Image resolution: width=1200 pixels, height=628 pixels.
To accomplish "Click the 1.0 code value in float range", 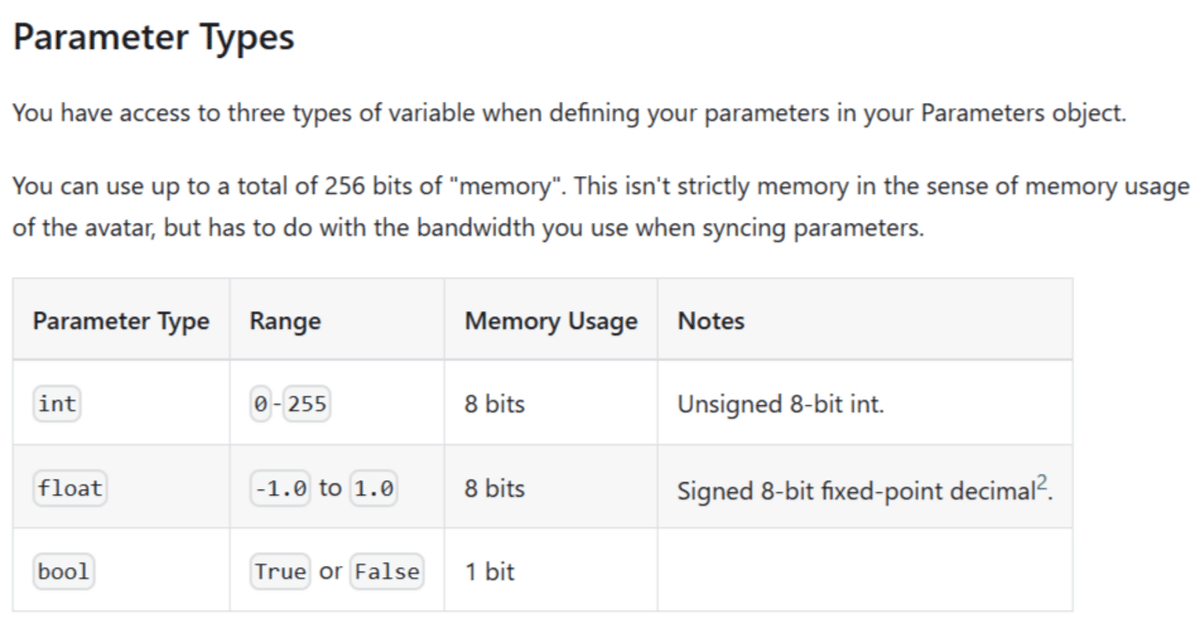I will pos(375,488).
